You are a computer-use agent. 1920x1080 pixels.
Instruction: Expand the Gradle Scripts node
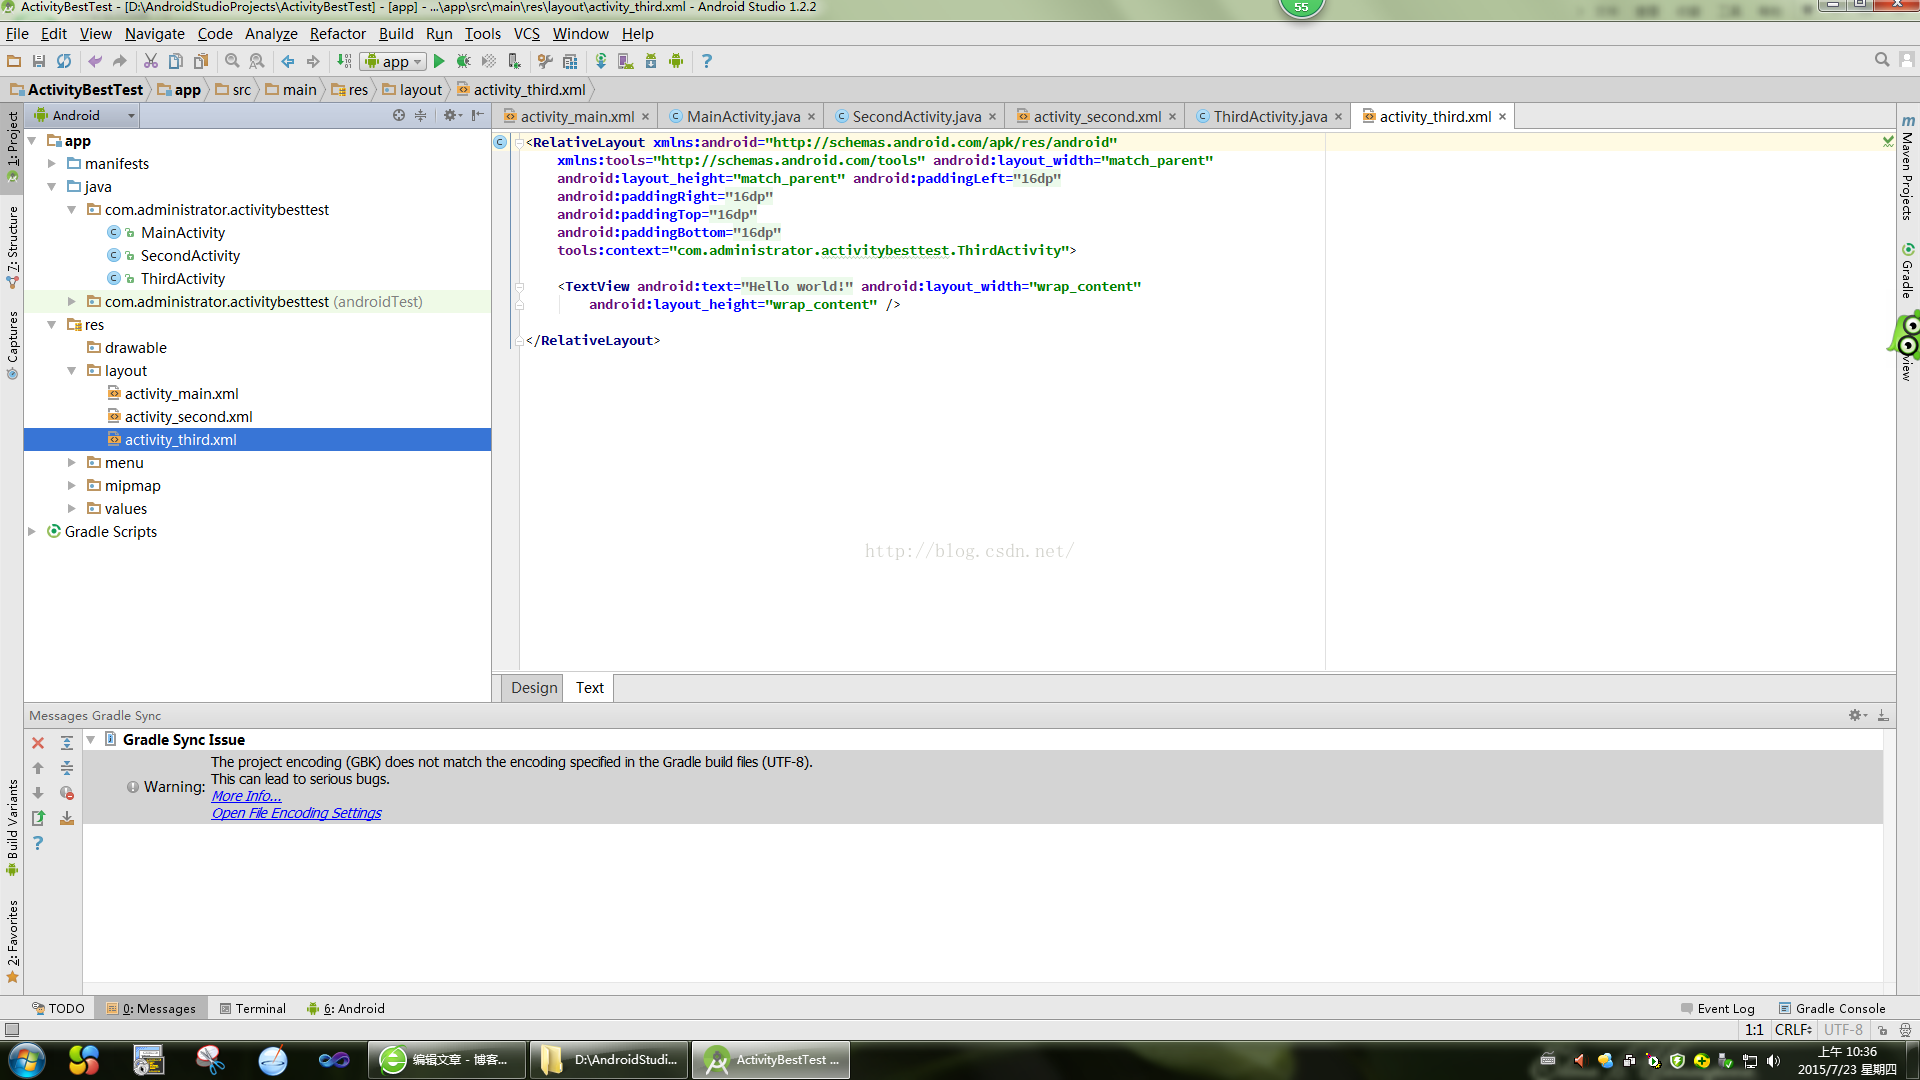[x=32, y=531]
